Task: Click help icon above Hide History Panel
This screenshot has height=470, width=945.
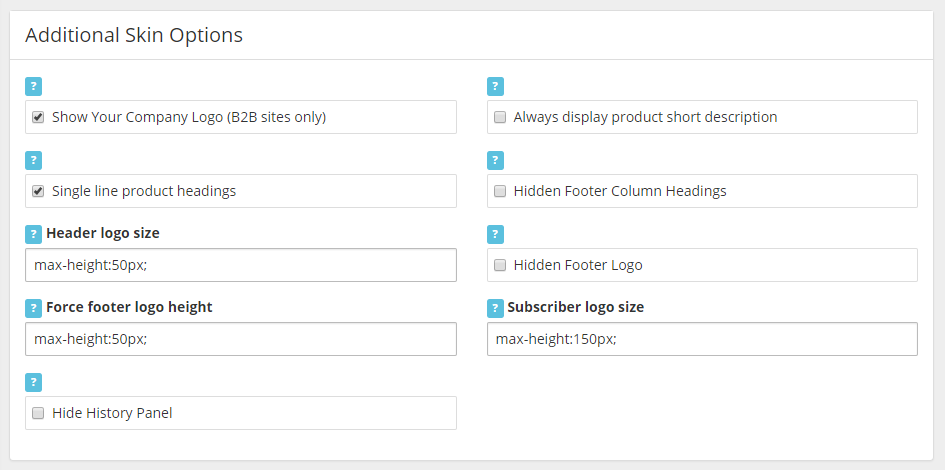Action: point(34,383)
